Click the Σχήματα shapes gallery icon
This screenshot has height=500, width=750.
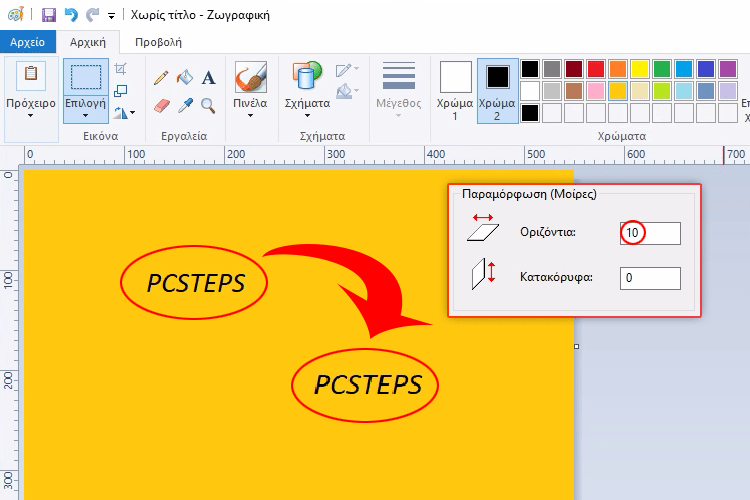coord(307,76)
